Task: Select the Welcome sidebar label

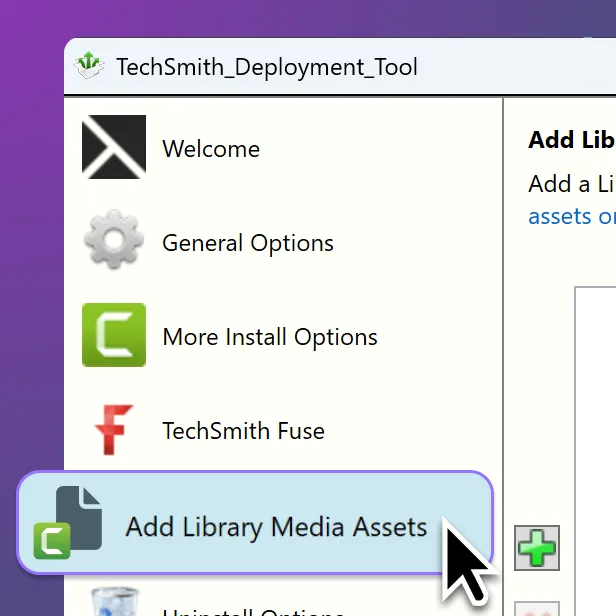Action: point(211,149)
